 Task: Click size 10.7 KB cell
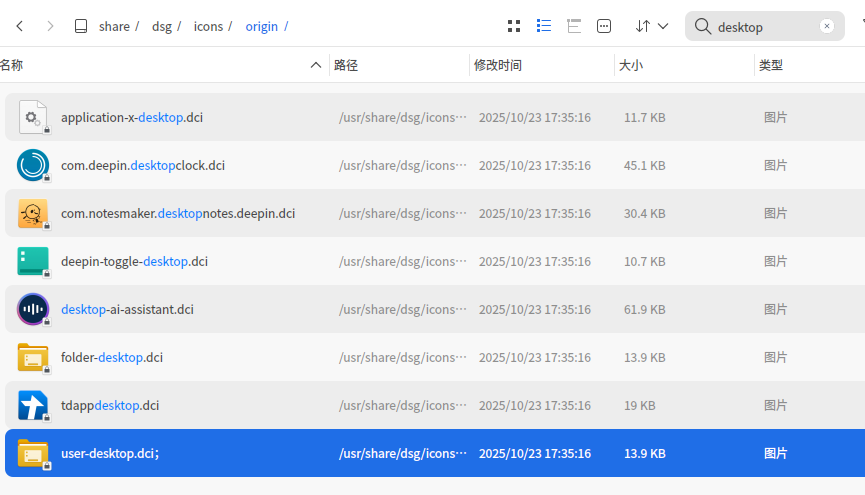[644, 262]
